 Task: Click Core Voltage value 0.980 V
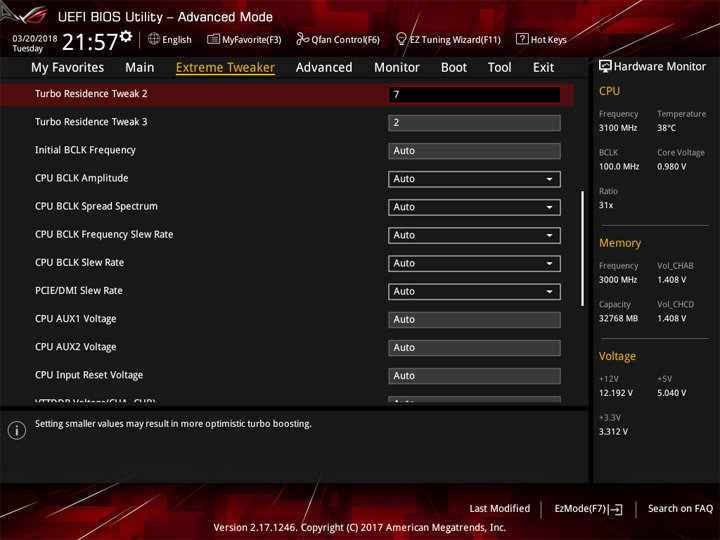(x=671, y=166)
